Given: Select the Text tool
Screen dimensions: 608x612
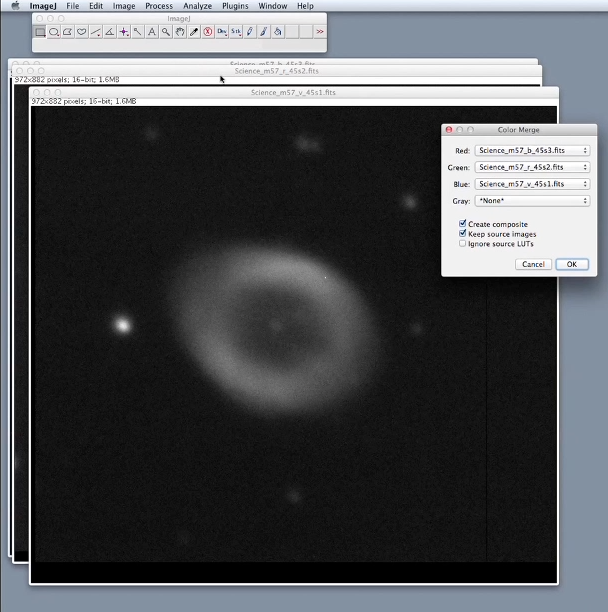Looking at the screenshot, I should pos(152,32).
